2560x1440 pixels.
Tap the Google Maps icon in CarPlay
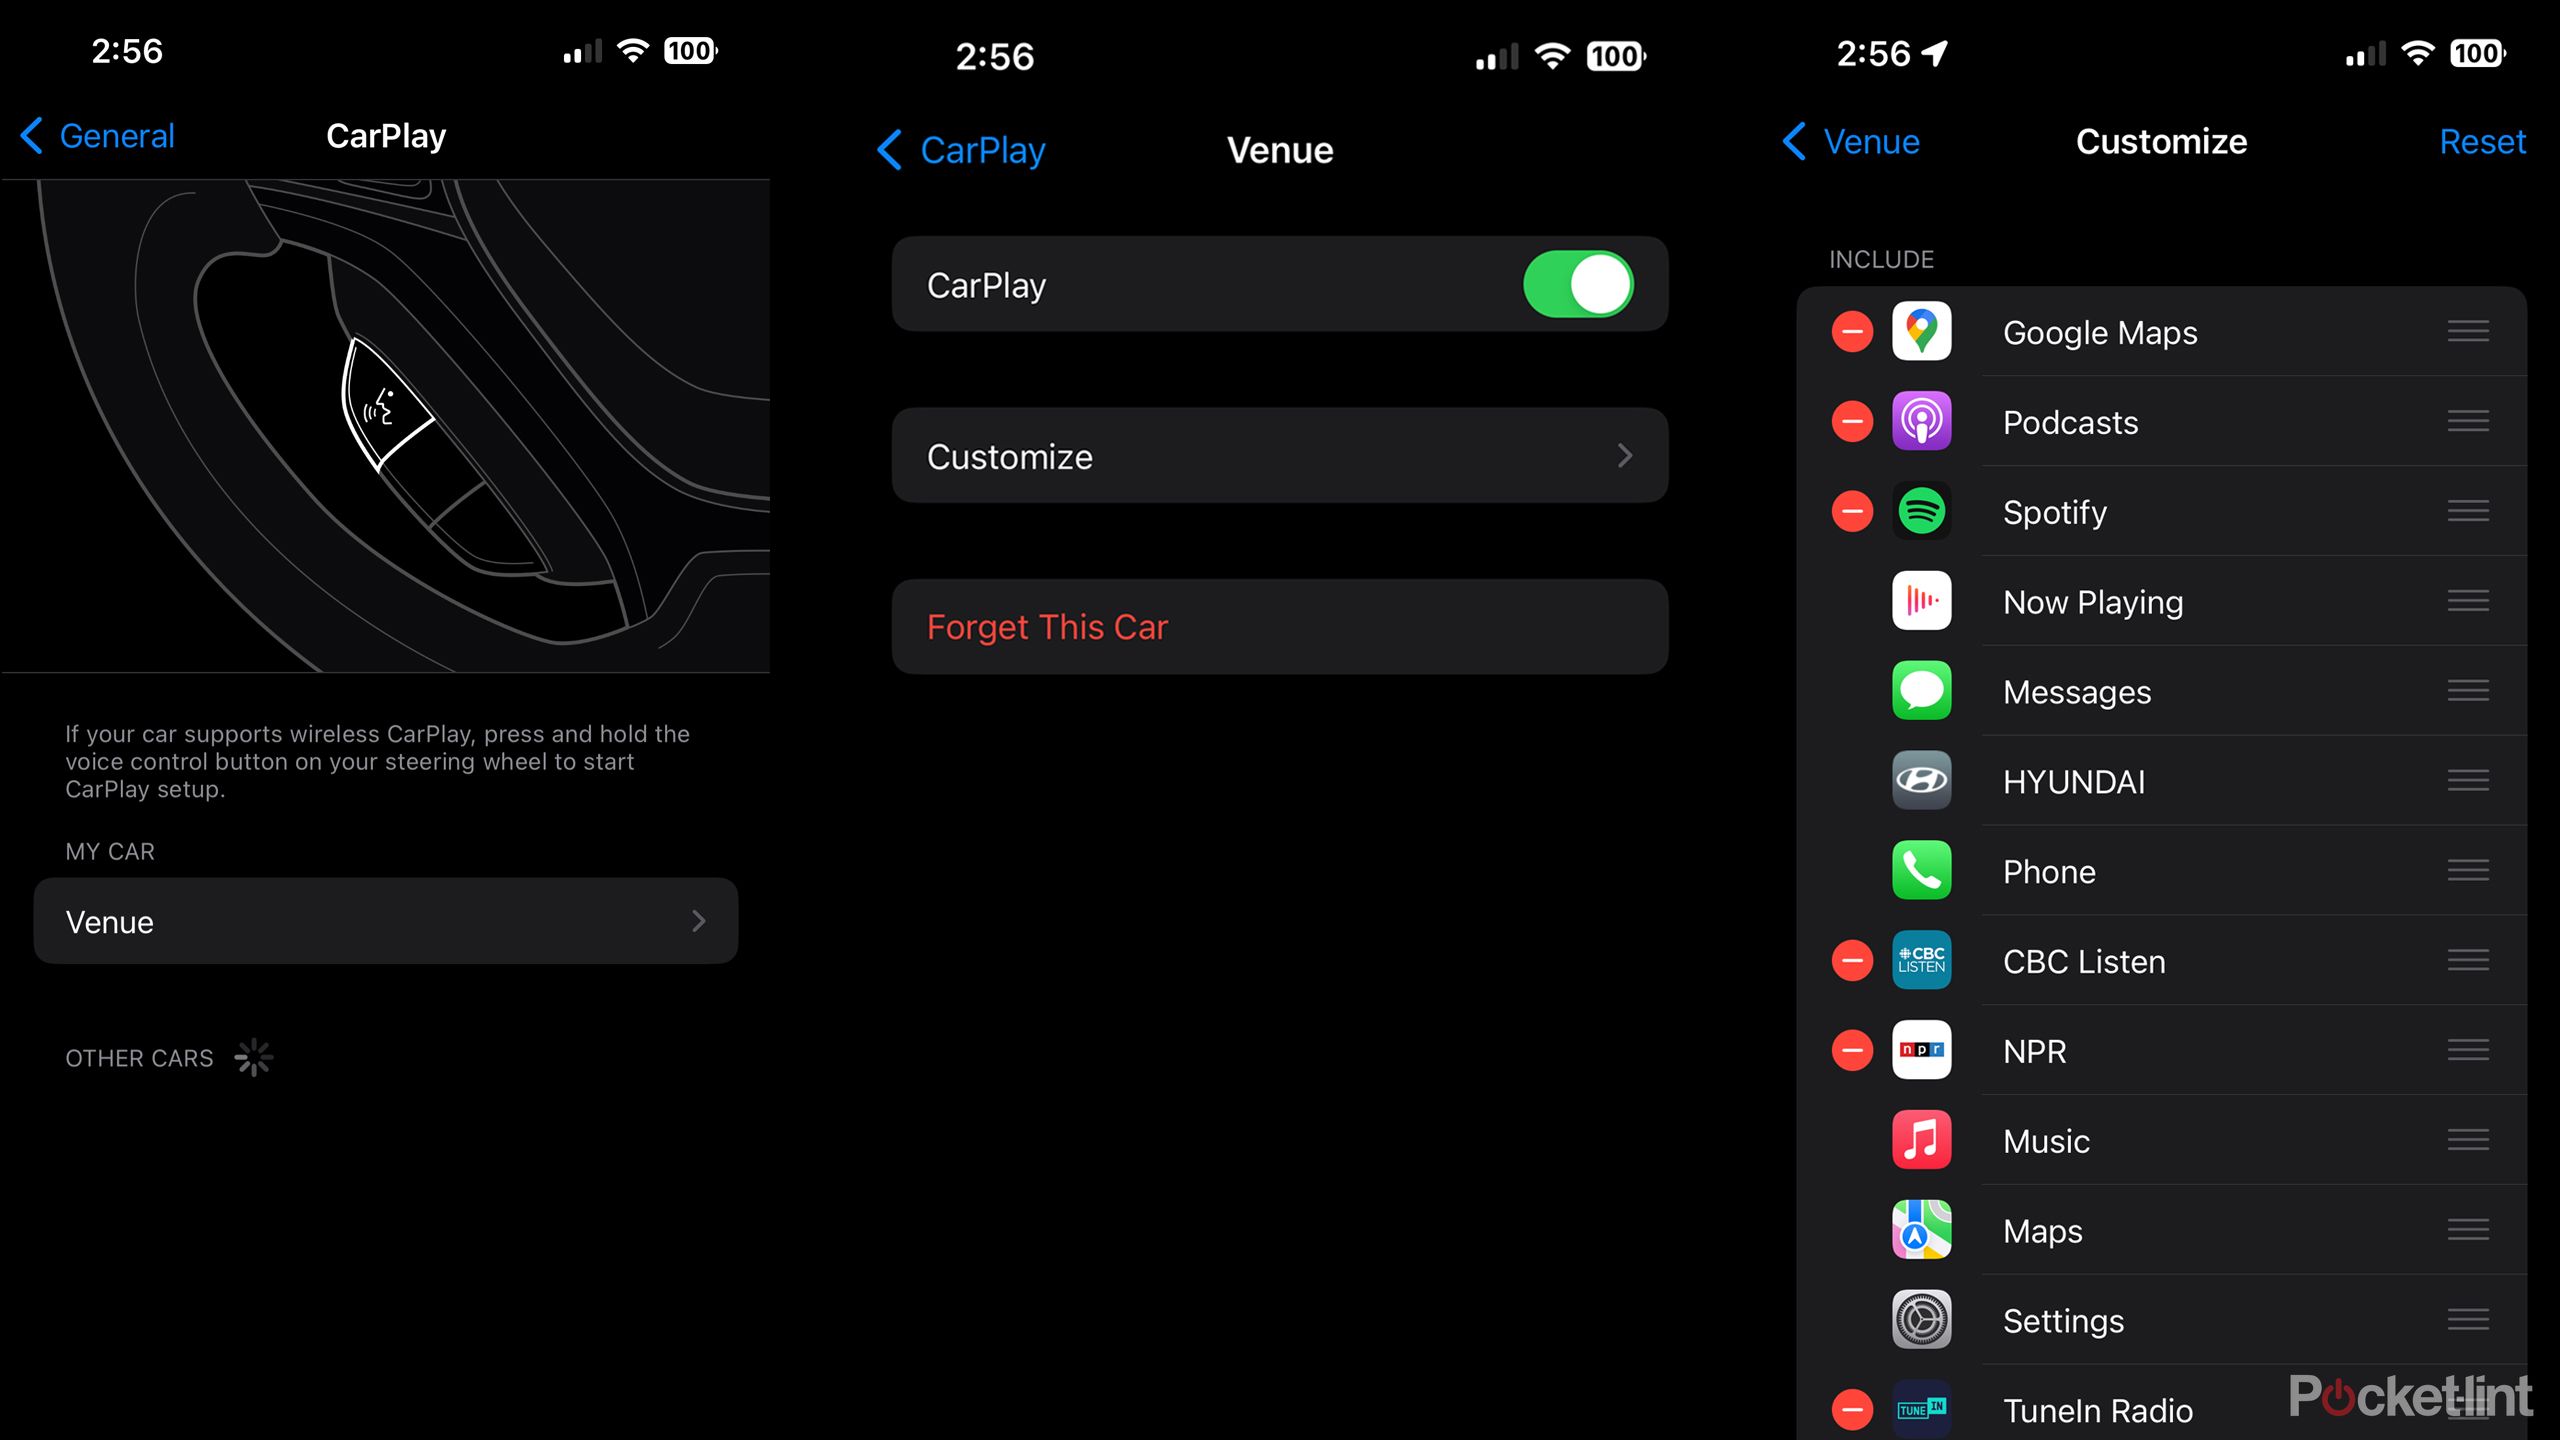1924,332
